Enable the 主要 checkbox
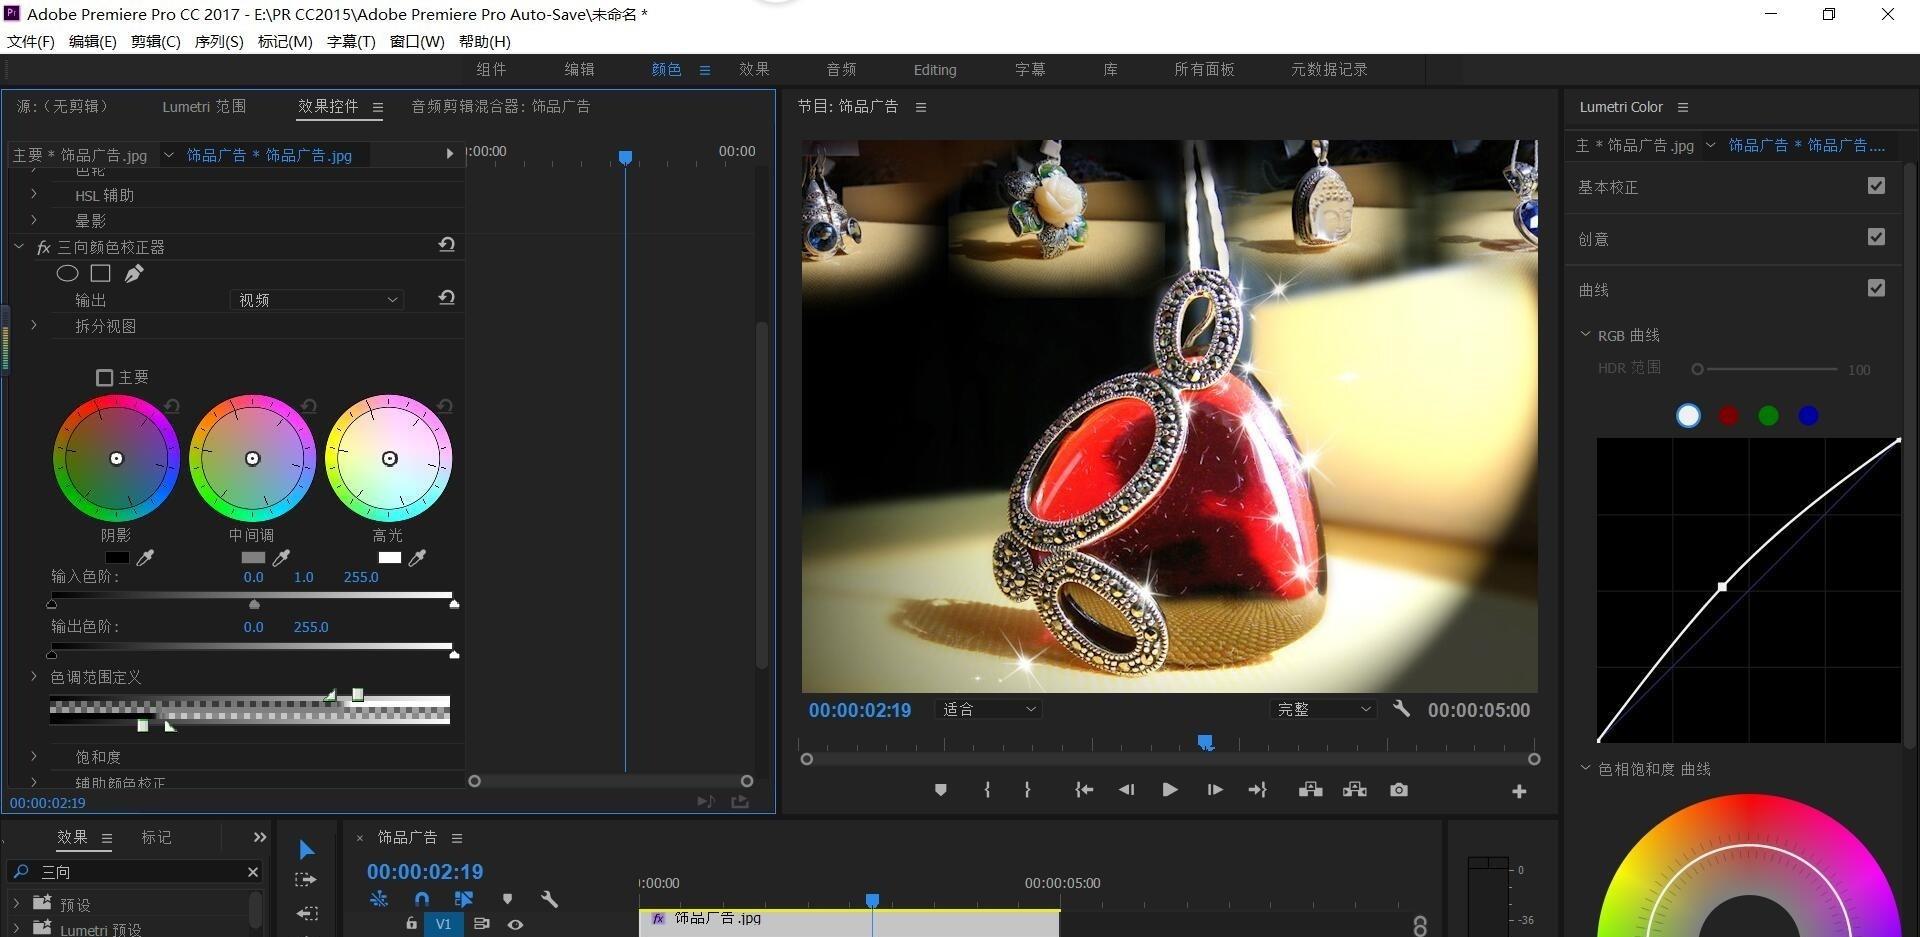This screenshot has width=1920, height=937. 104,377
